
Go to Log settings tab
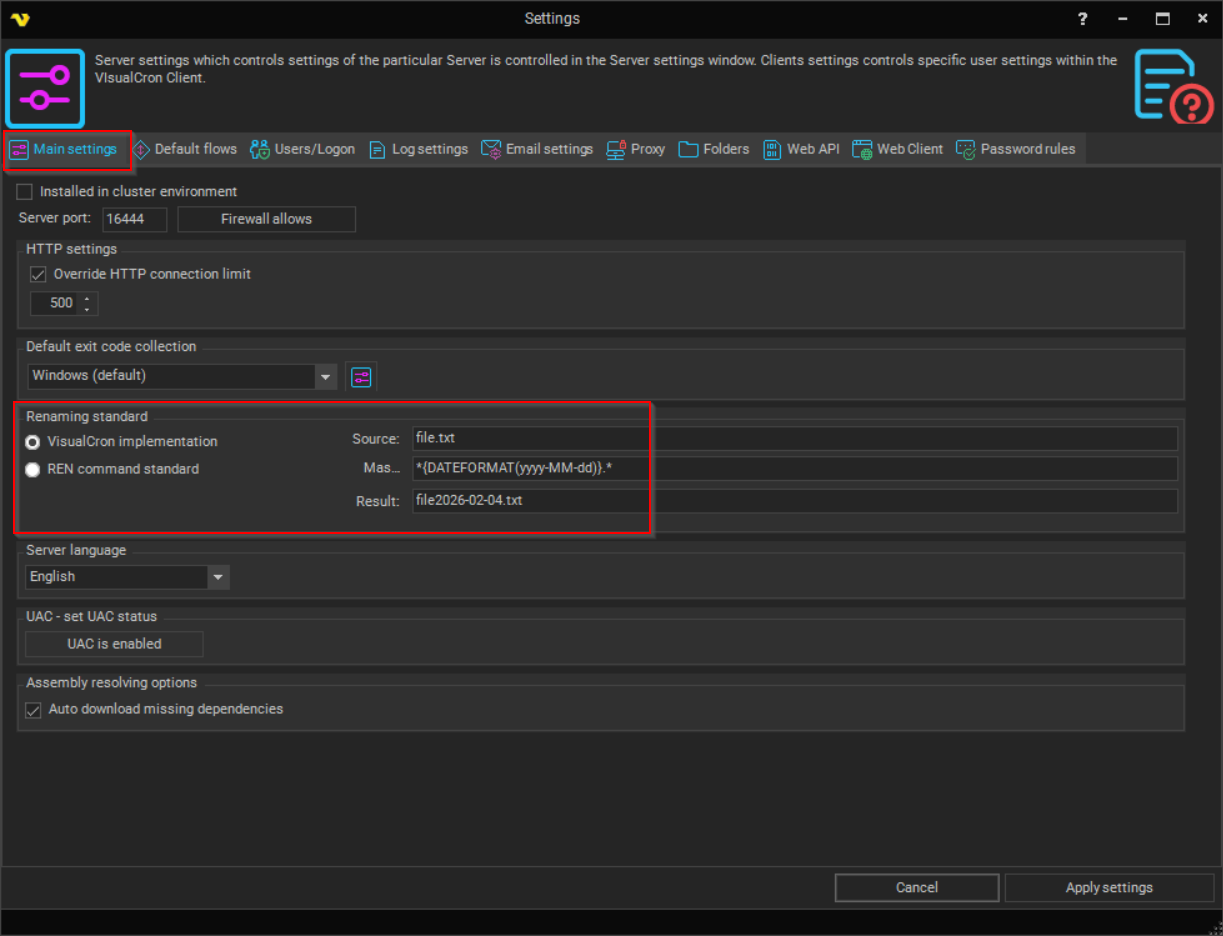418,149
